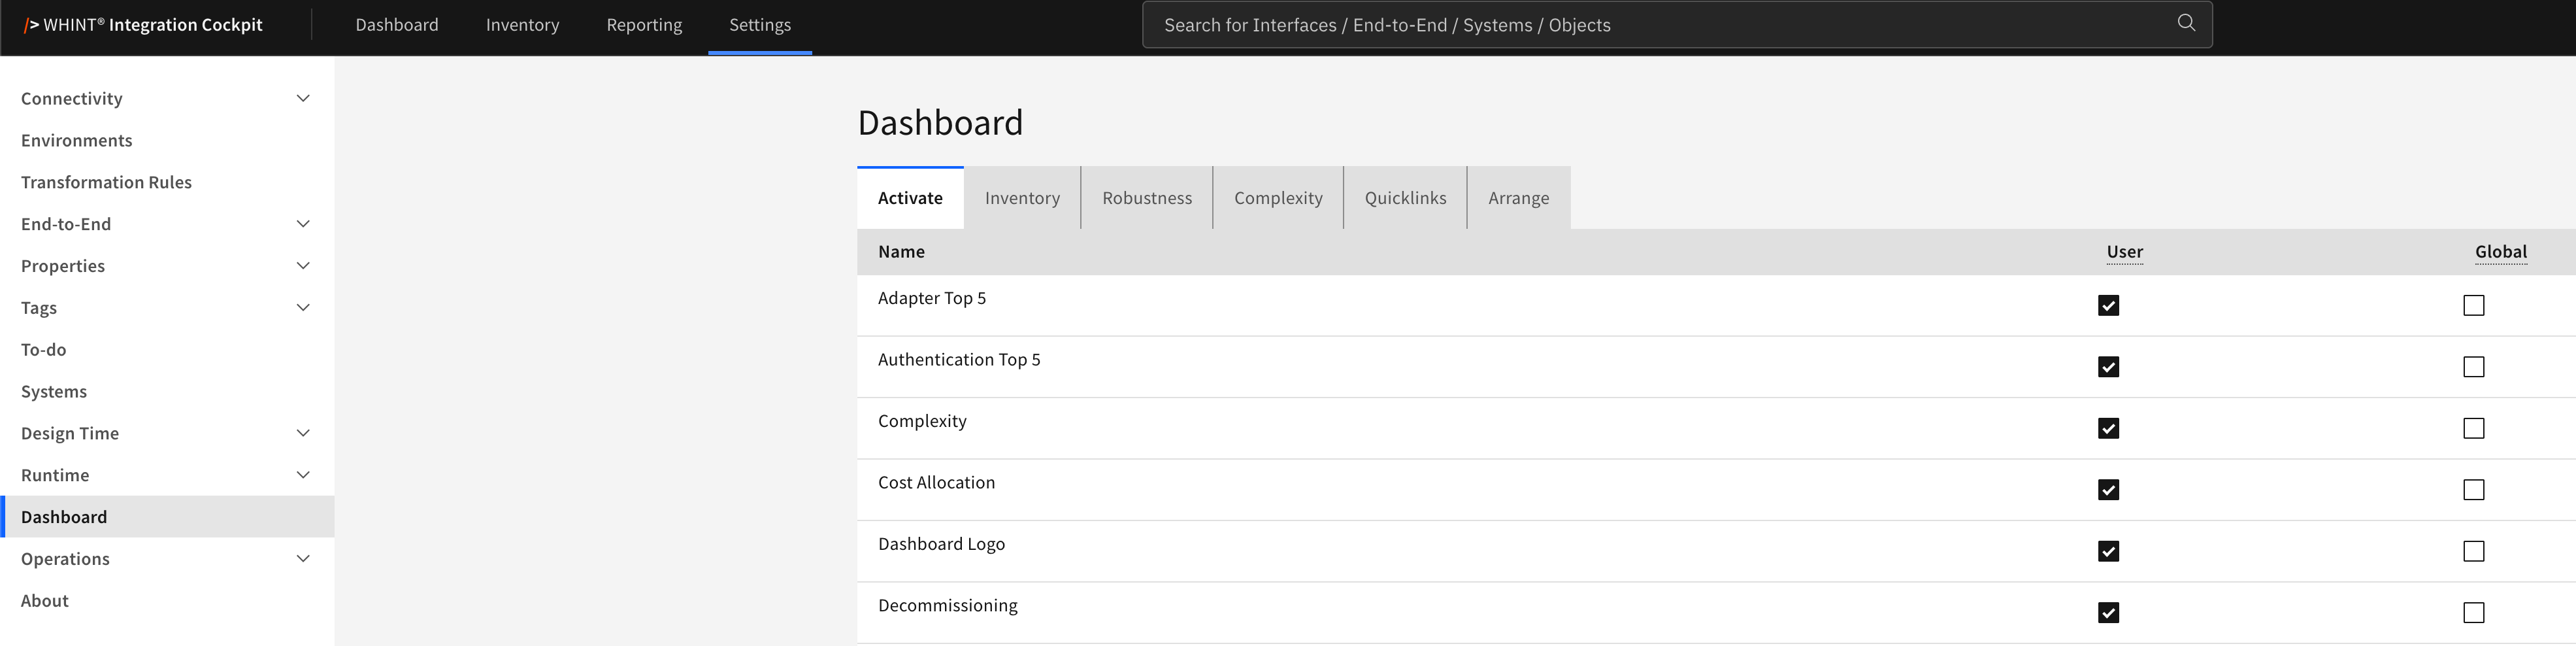Switch to the Quicklinks tab

coord(1405,198)
